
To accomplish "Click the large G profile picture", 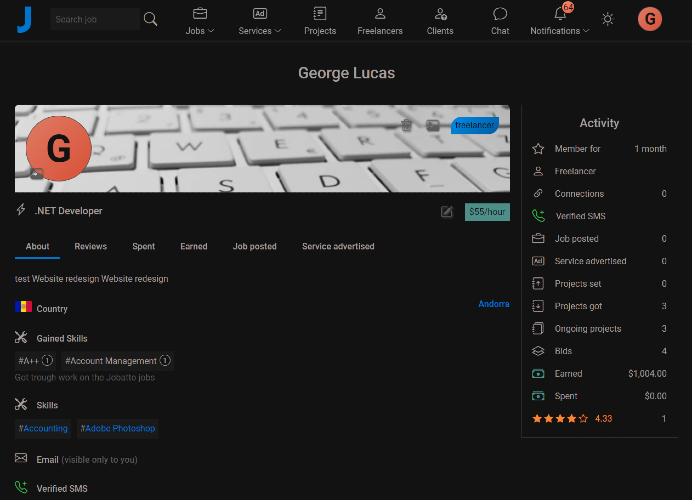I will 59,148.
